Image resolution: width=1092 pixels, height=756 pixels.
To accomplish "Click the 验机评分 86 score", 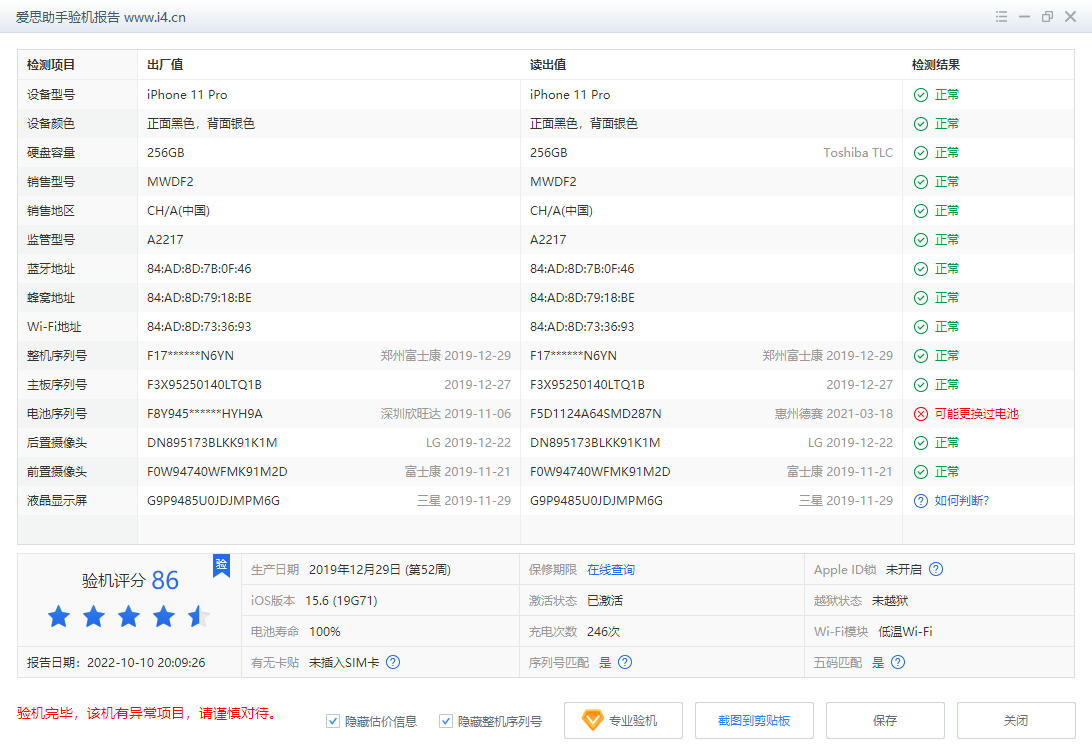I will [130, 580].
